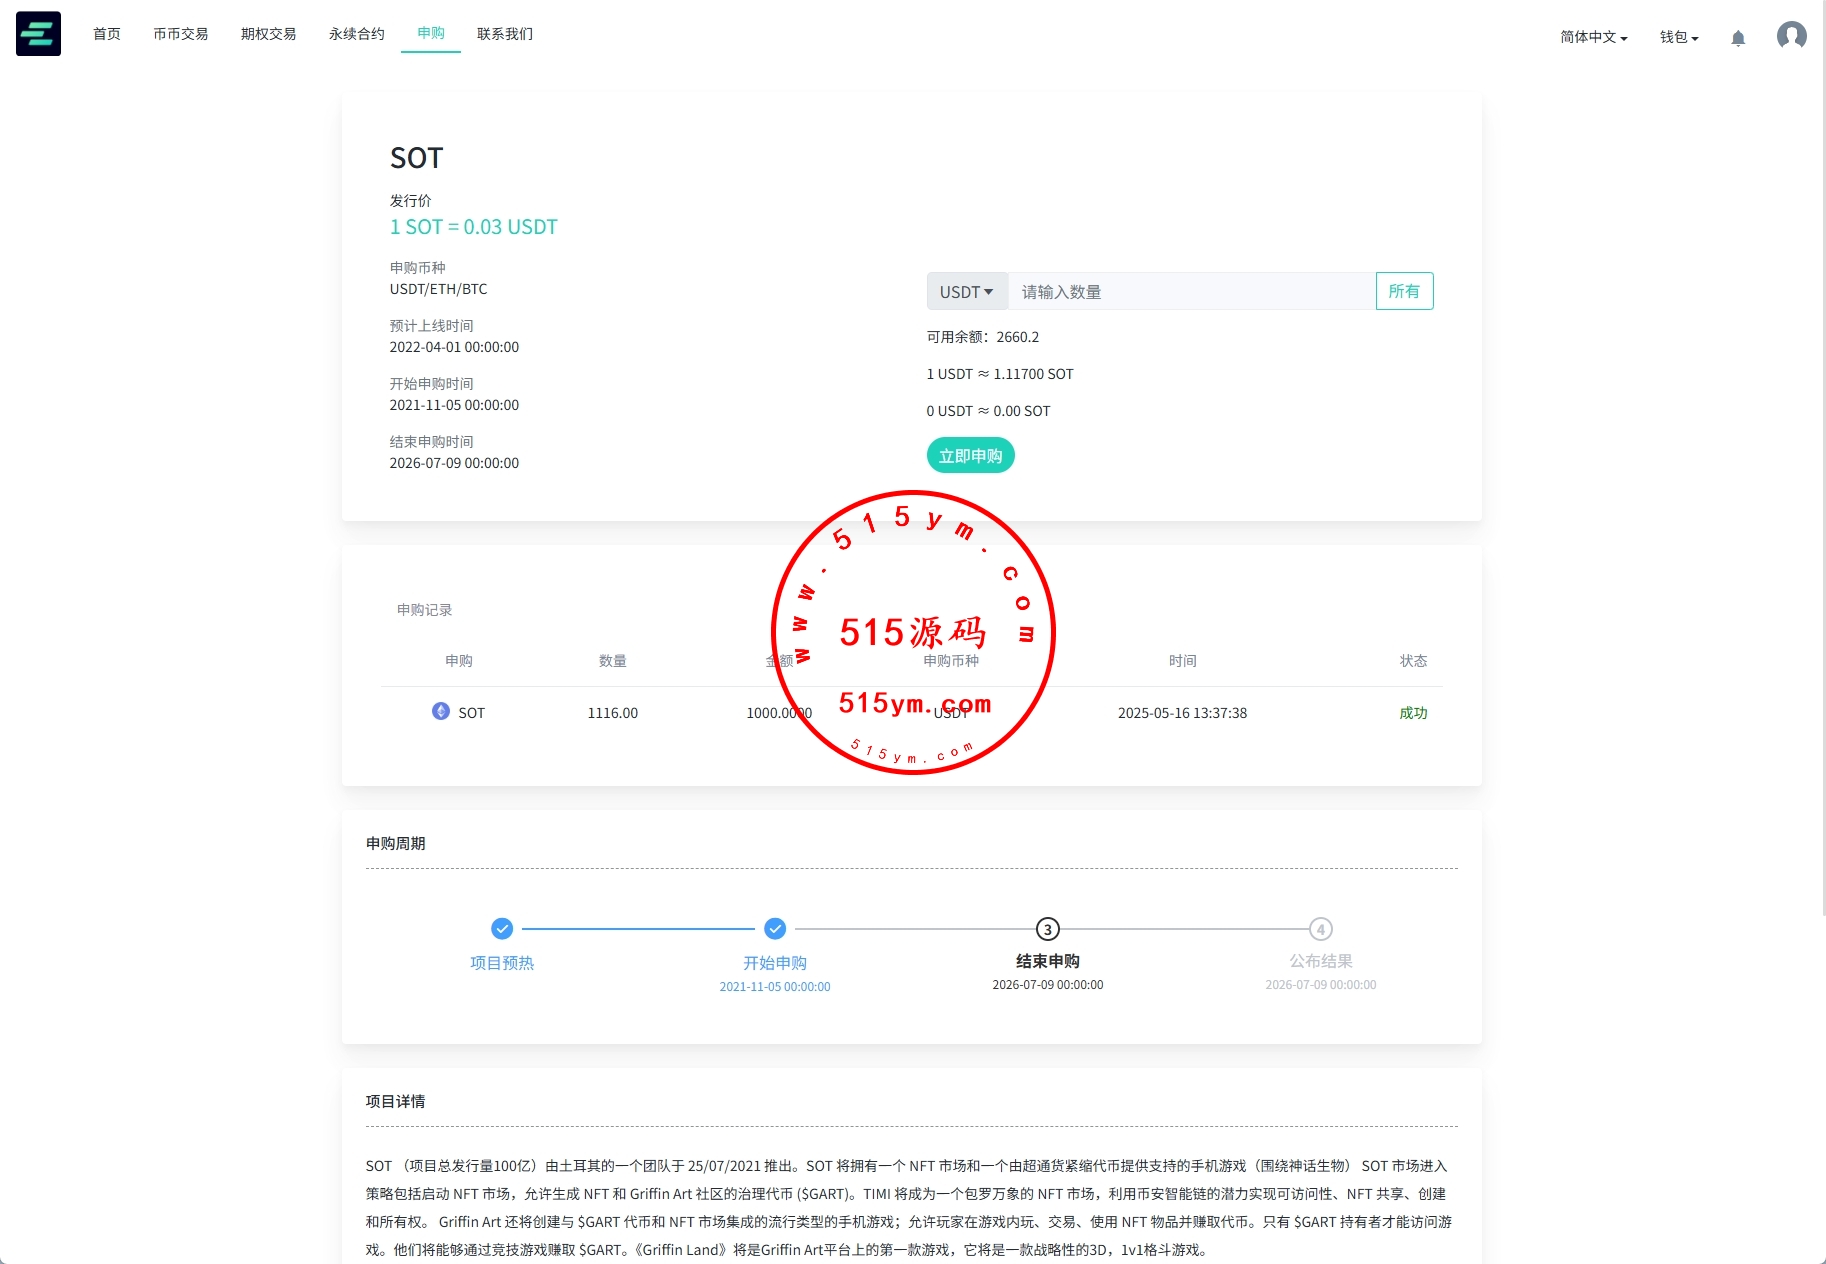1826x1264 pixels.
Task: Expand the USDT currency dropdown
Action: coord(966,292)
